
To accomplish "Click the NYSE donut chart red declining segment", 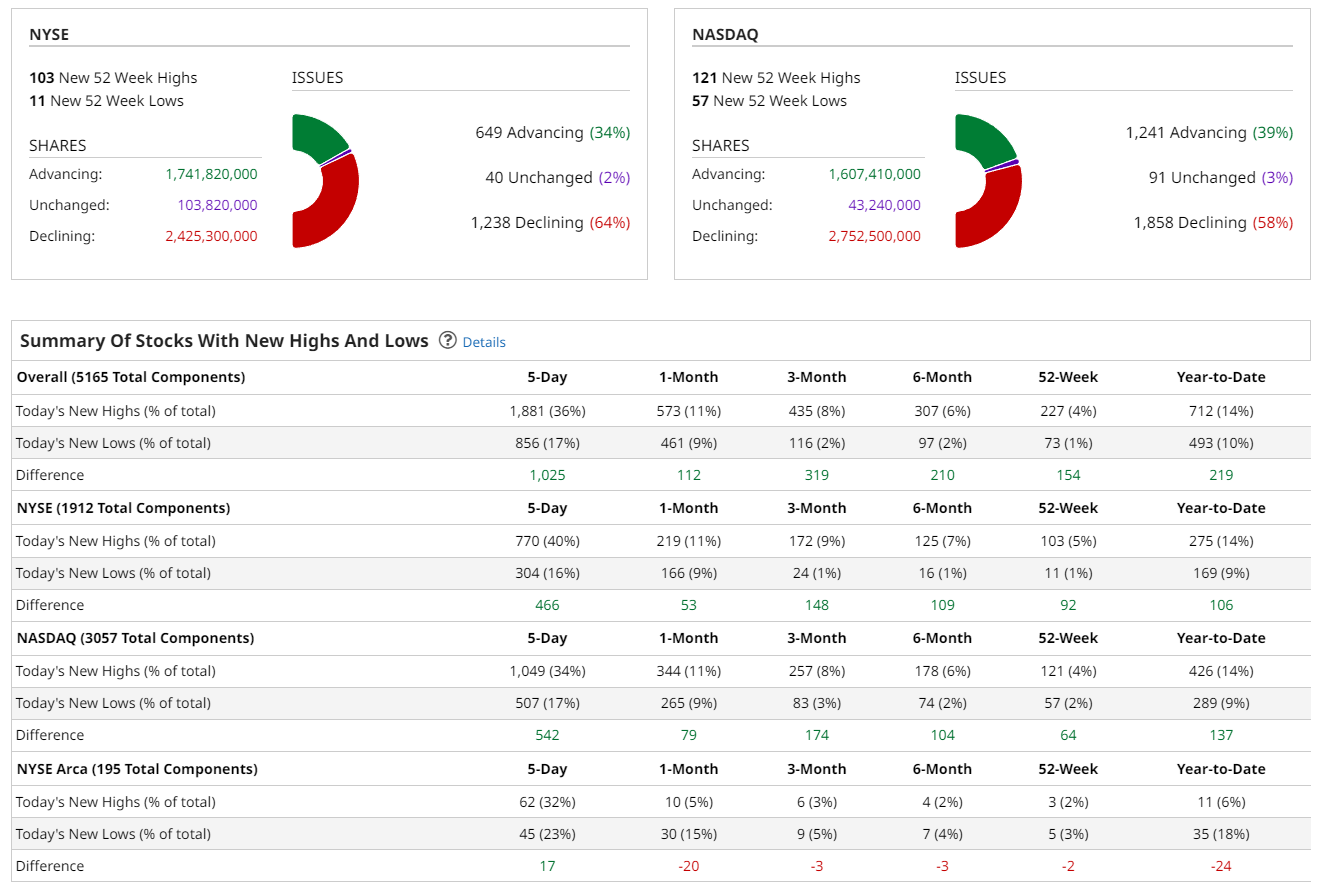I will [334, 203].
